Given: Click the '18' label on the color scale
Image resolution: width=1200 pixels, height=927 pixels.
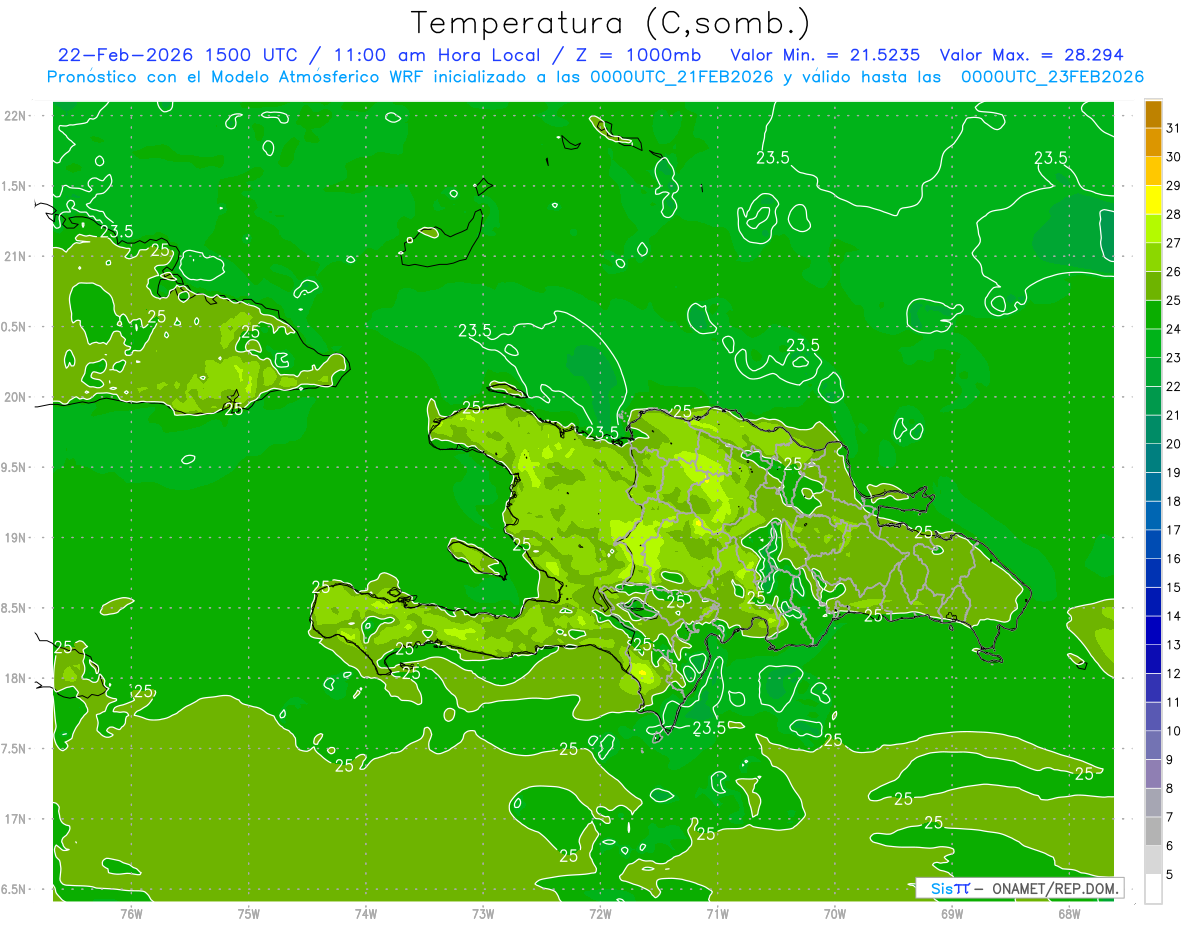Looking at the screenshot, I should (x=1174, y=501).
